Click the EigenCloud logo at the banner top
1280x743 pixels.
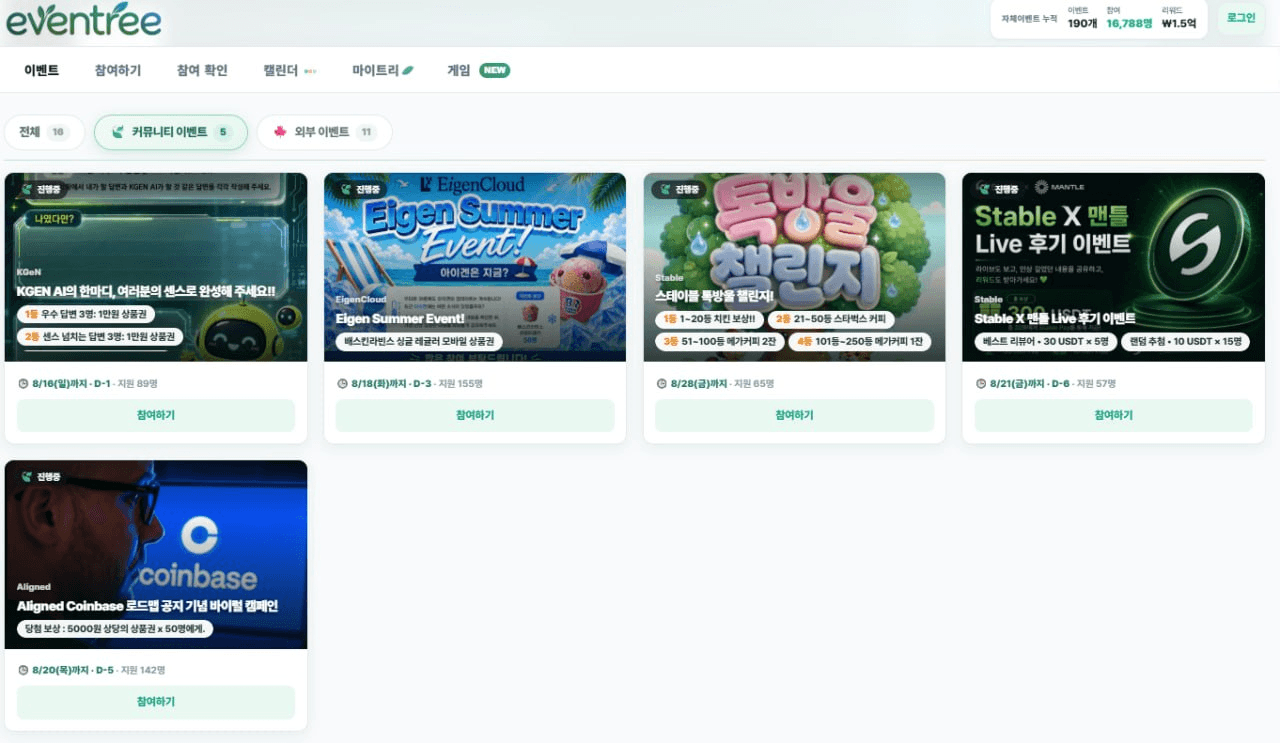(x=472, y=184)
